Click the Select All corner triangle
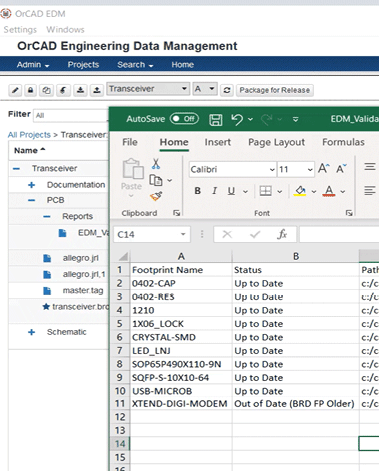379x471 pixels. (x=123, y=256)
